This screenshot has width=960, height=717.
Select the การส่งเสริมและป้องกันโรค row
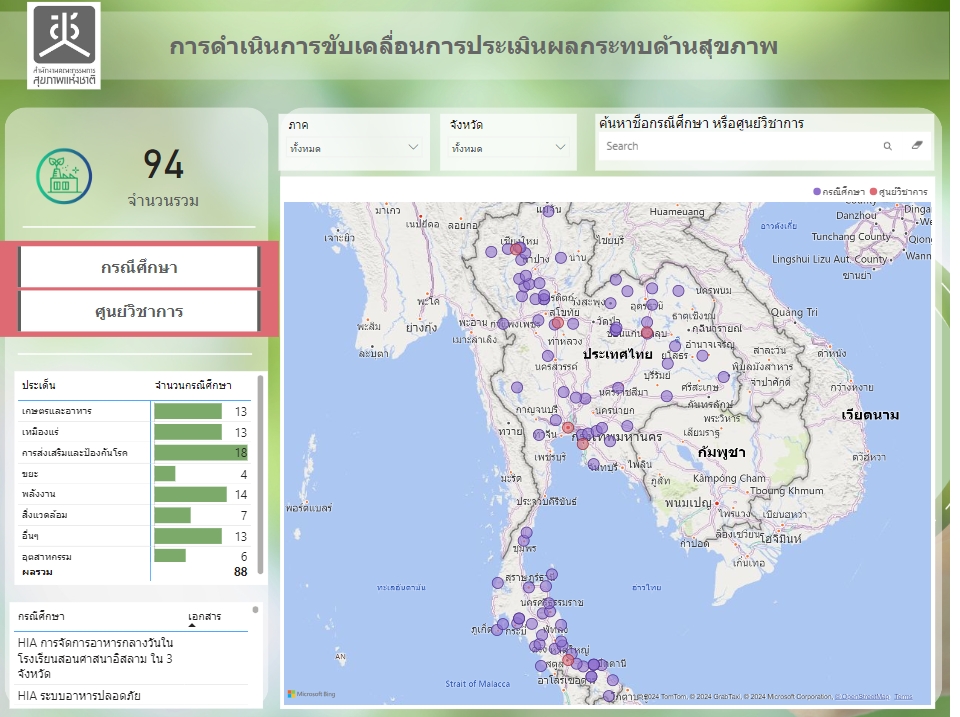(x=135, y=453)
